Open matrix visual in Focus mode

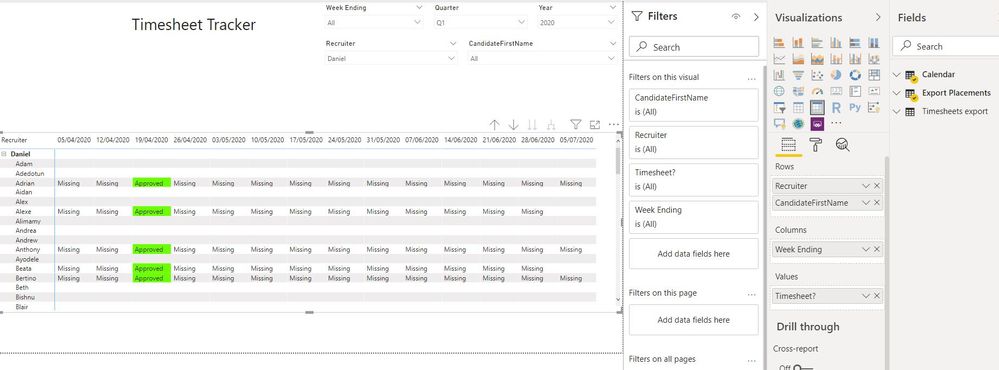pyautogui.click(x=595, y=125)
